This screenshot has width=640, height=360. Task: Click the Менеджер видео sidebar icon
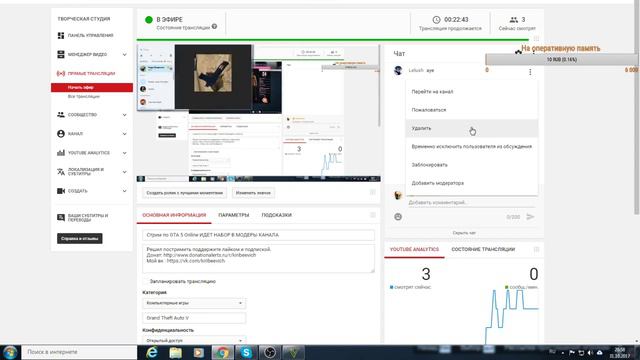(61, 54)
